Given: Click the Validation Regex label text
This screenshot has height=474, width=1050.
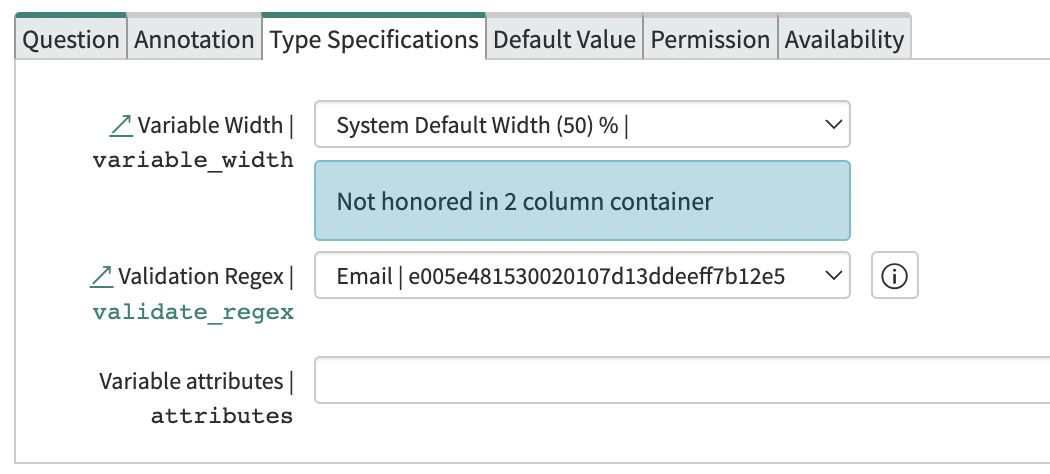Looking at the screenshot, I should pyautogui.click(x=201, y=276).
